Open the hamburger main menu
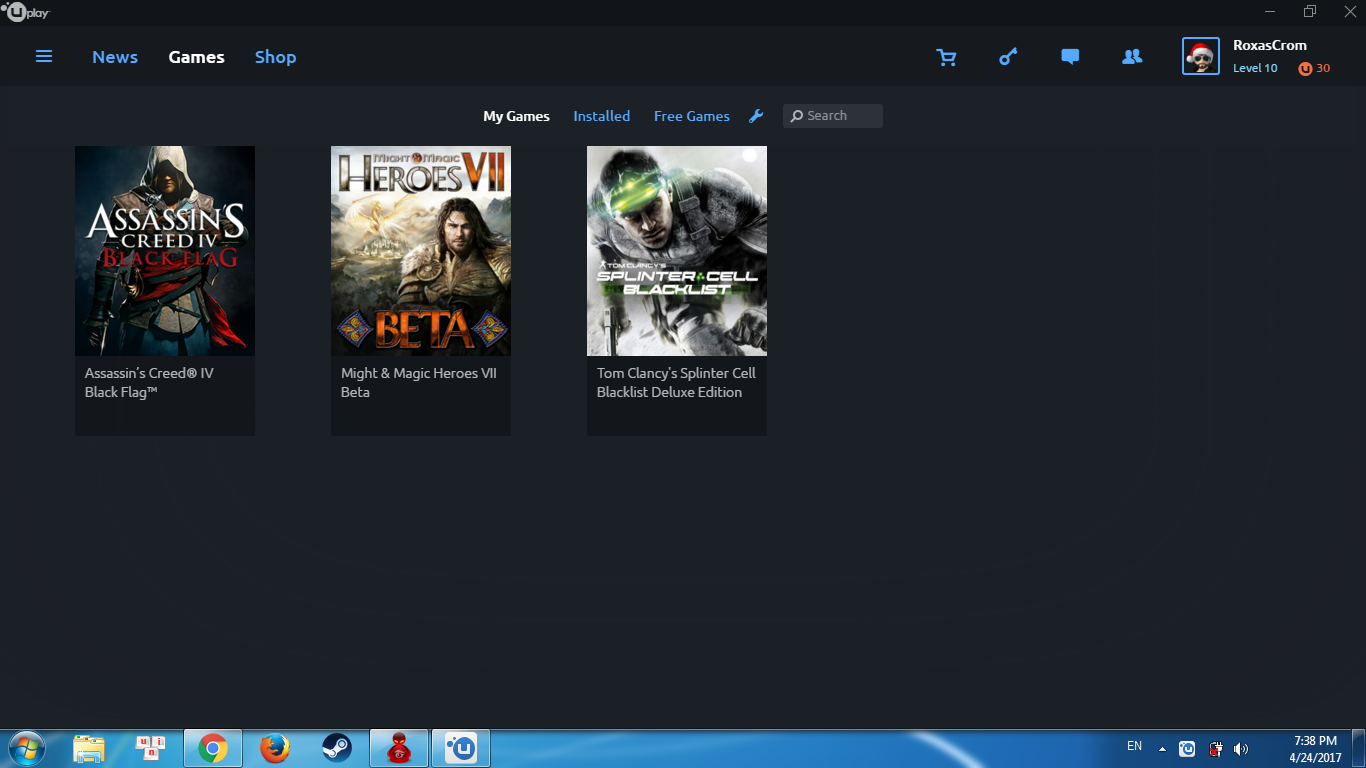1366x768 pixels. [x=44, y=57]
